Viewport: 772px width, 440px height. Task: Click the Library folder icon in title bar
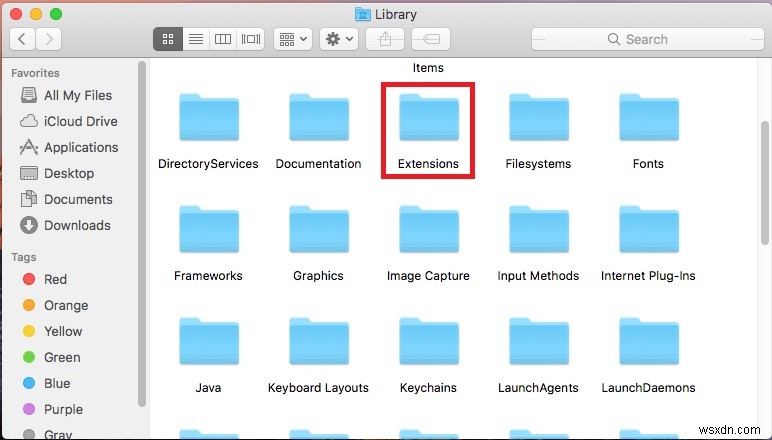coord(362,14)
